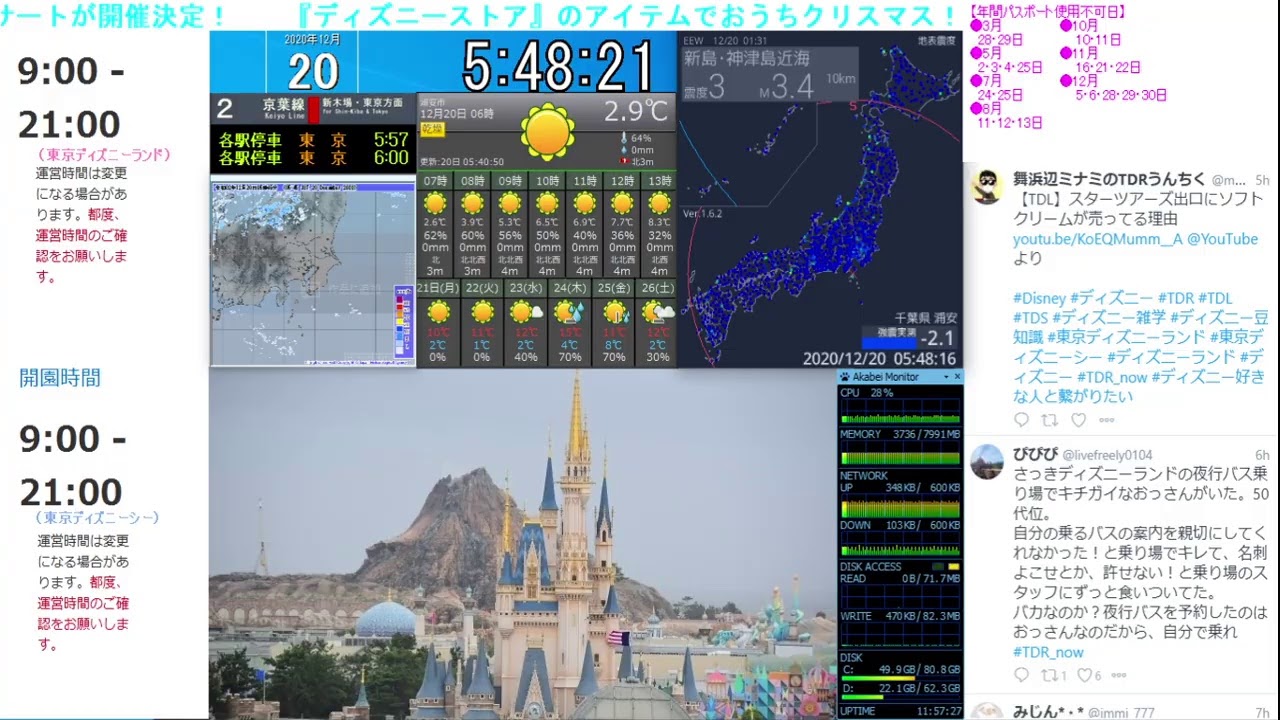The height and width of the screenshot is (720, 1280).
Task: Click the (東京ディズニーランド) label
Action: (105, 155)
